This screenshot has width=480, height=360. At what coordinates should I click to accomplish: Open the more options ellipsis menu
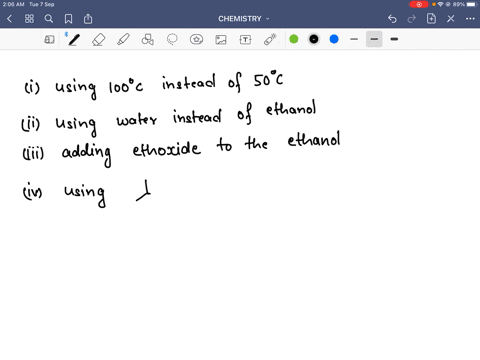(470, 19)
